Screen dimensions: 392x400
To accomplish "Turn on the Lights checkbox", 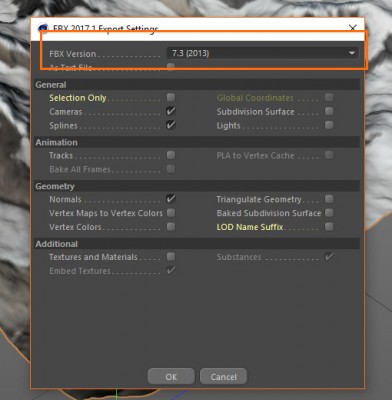I will point(329,125).
